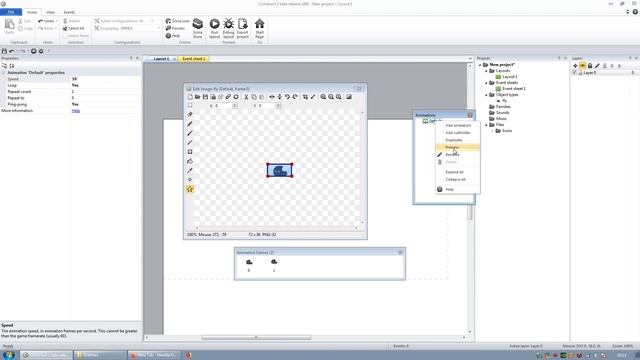Viewport: 640px width, 360px height.
Task: Click Save image icon in image editor
Action: click(x=205, y=97)
